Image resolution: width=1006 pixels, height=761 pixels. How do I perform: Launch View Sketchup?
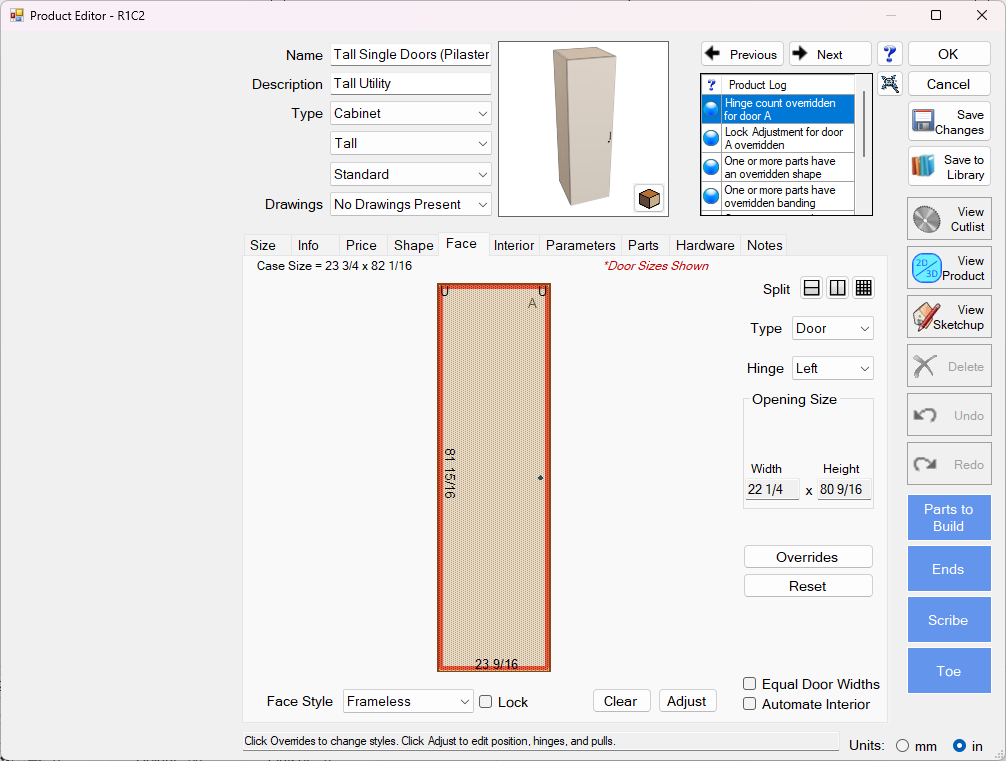pos(949,317)
